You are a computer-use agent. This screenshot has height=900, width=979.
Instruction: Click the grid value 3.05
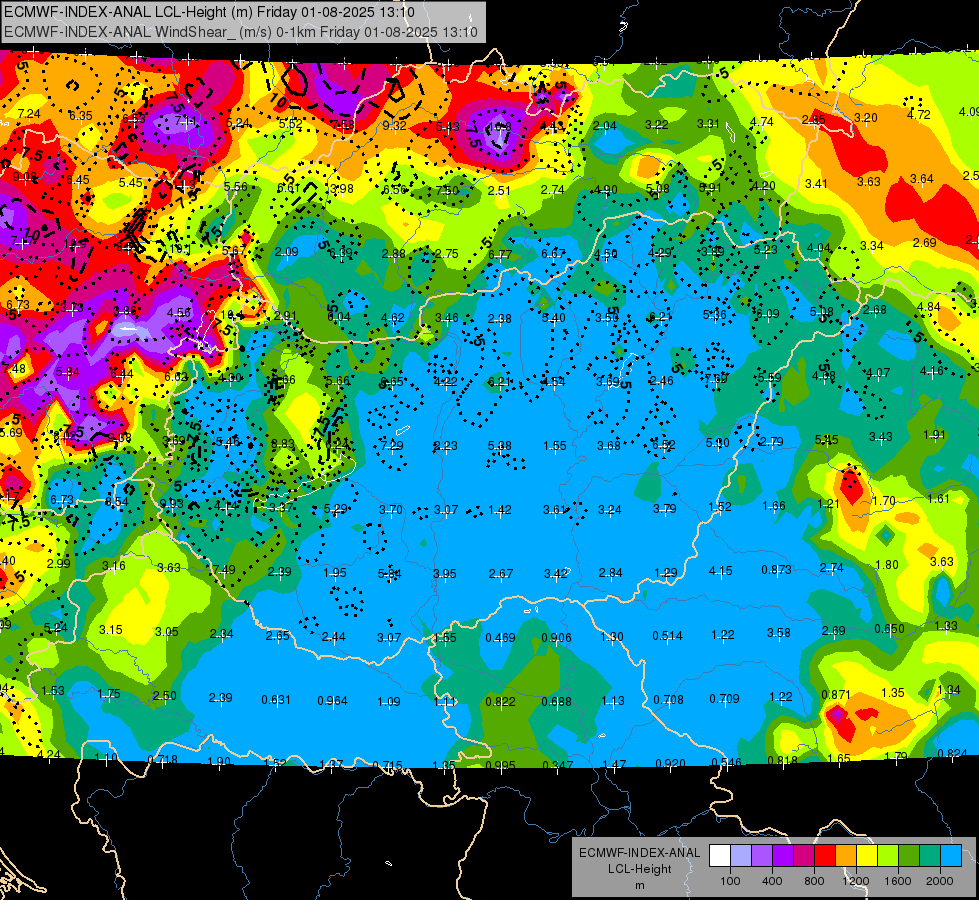pos(167,631)
